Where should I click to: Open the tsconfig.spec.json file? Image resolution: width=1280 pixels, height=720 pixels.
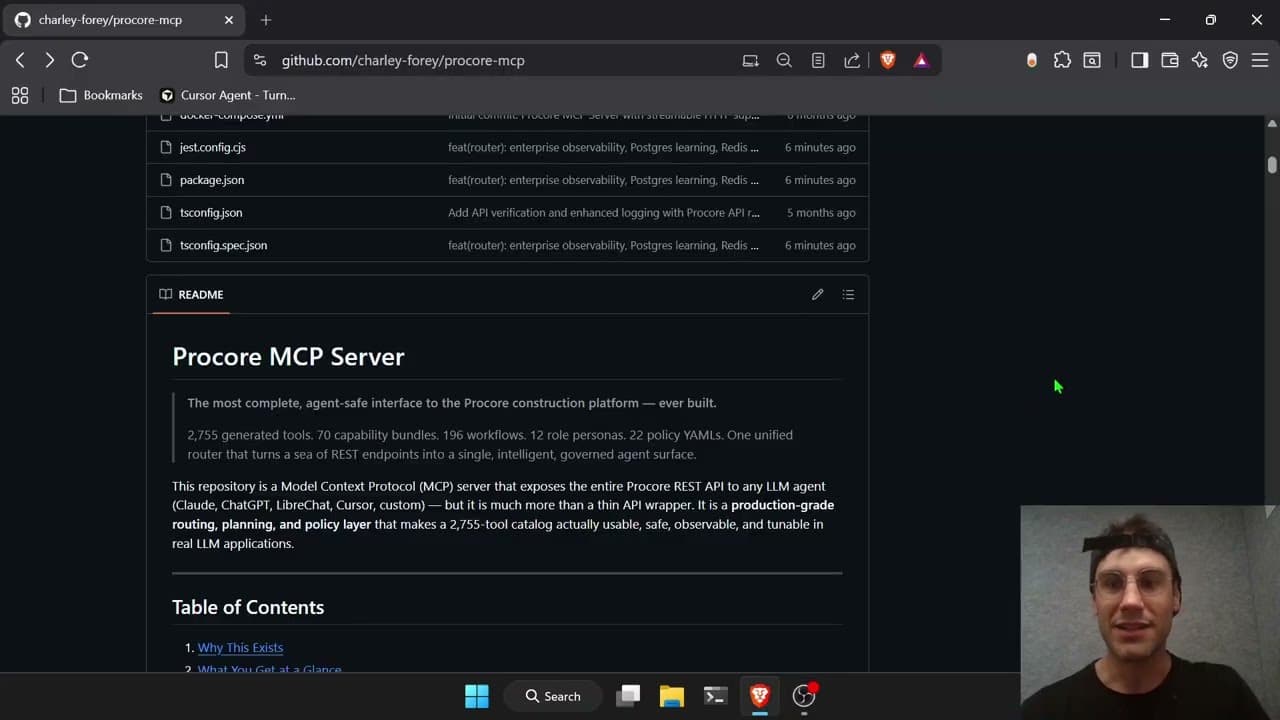223,245
